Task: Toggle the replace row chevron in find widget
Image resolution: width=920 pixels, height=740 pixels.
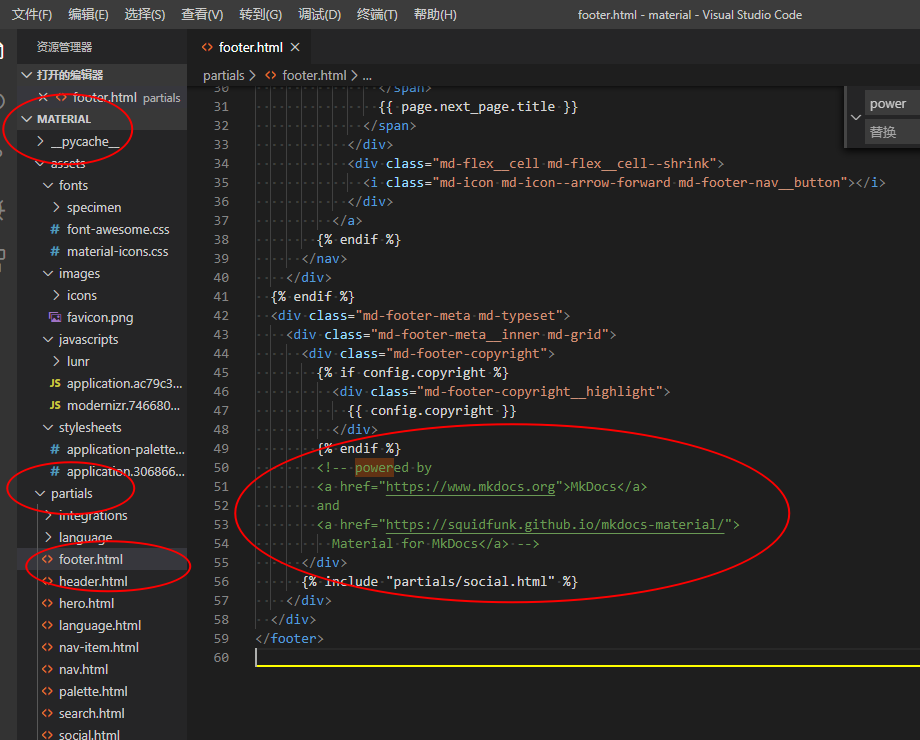Action: point(856,117)
